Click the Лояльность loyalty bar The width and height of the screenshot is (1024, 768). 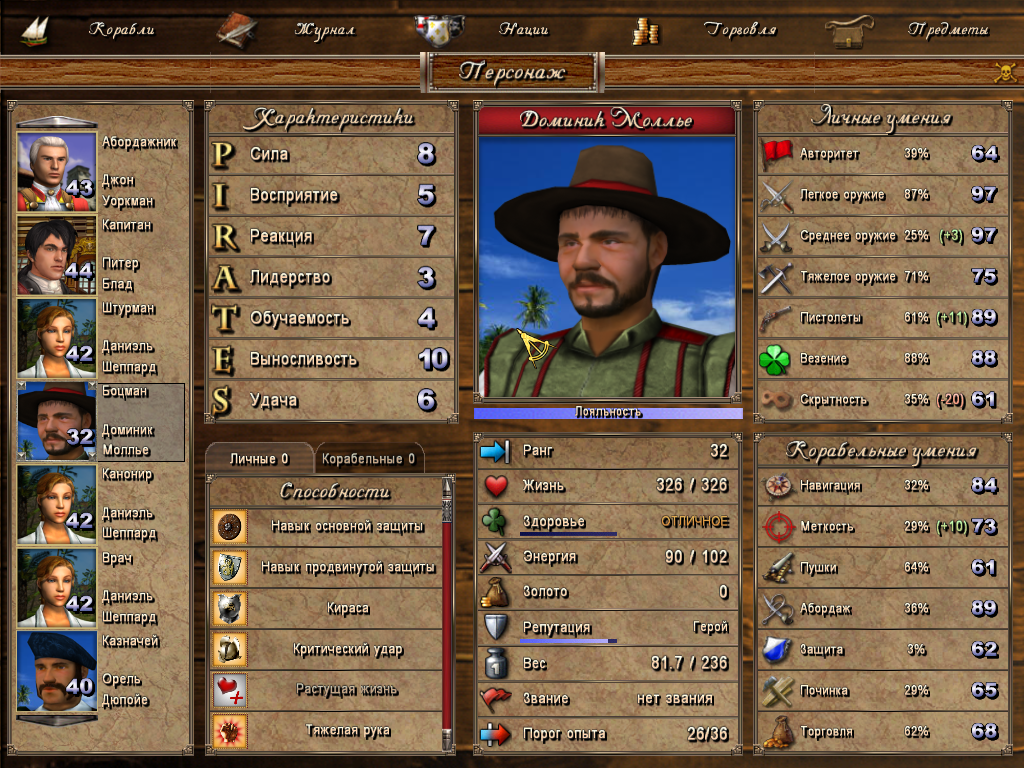(608, 413)
